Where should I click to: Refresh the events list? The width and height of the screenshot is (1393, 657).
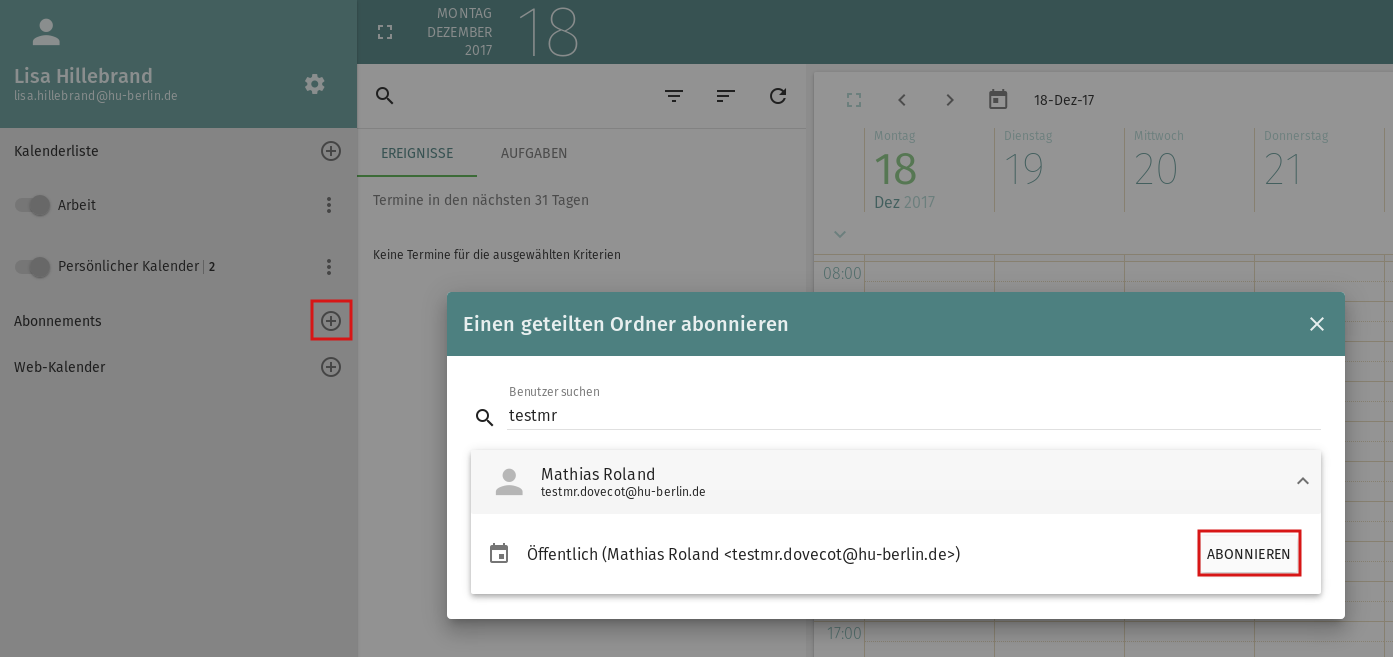[x=778, y=96]
